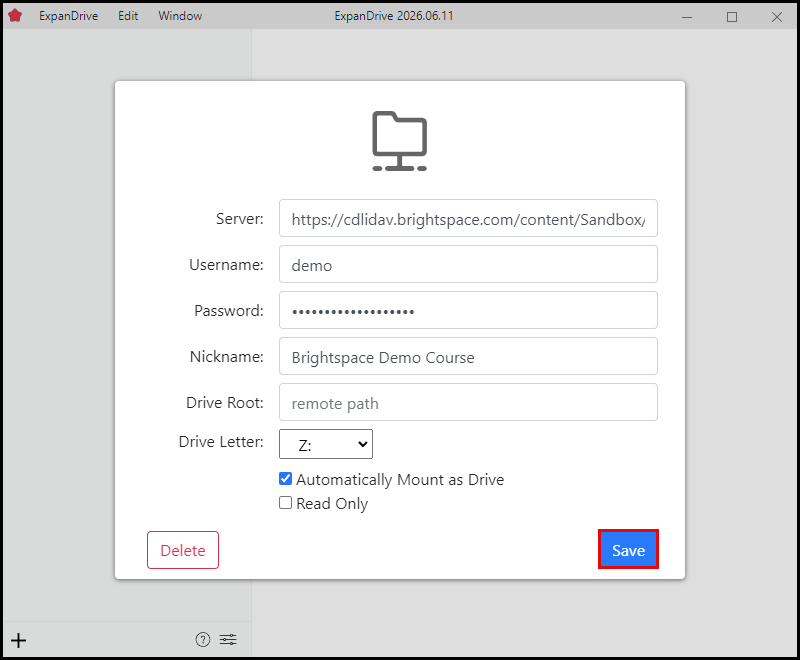Image resolution: width=800 pixels, height=660 pixels.
Task: Close the ExpanDrive window
Action: click(x=777, y=17)
